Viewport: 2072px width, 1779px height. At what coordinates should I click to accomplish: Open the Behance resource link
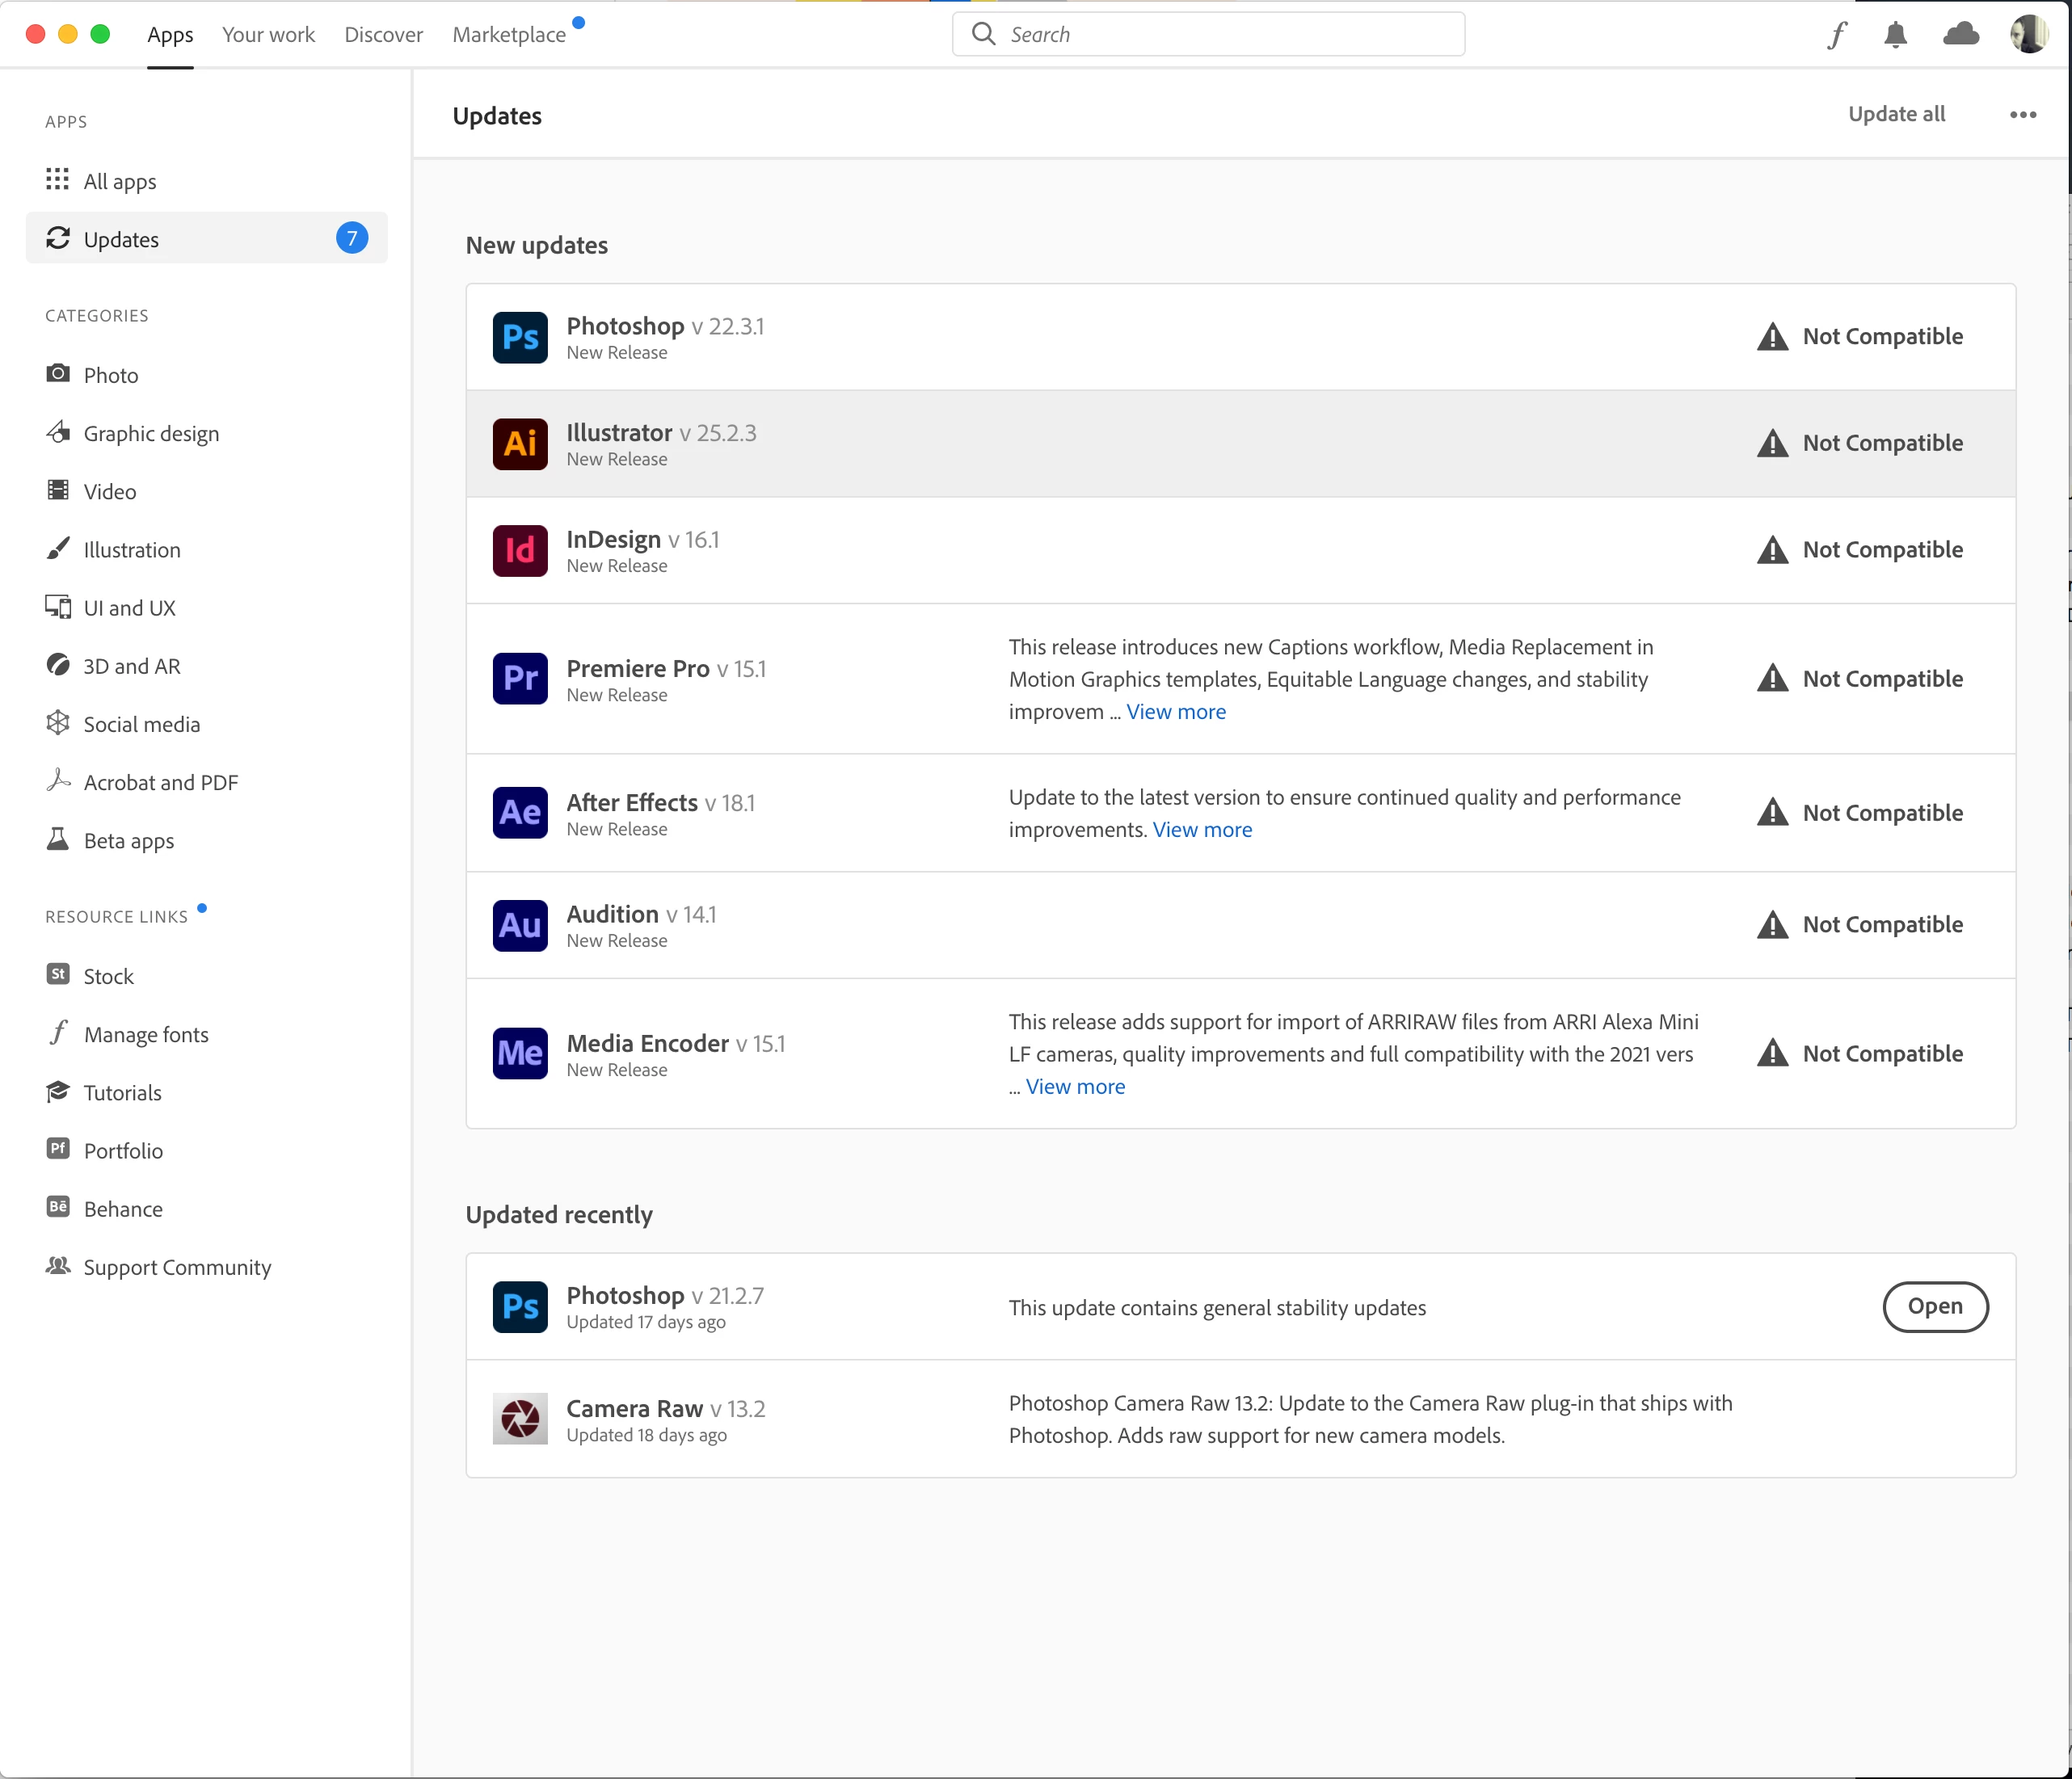coord(123,1209)
